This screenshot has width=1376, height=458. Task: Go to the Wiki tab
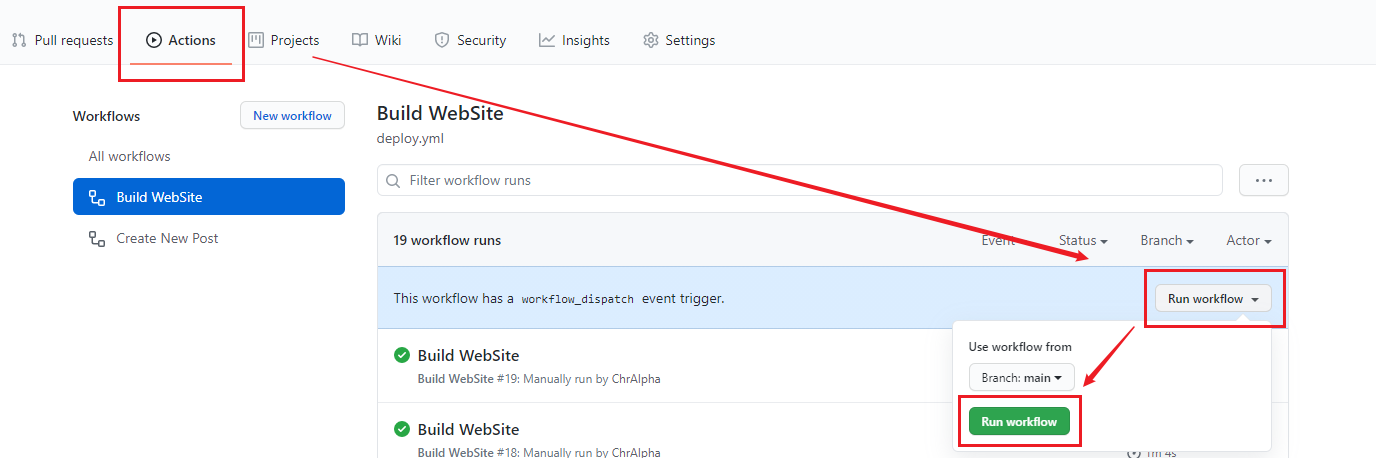click(377, 40)
